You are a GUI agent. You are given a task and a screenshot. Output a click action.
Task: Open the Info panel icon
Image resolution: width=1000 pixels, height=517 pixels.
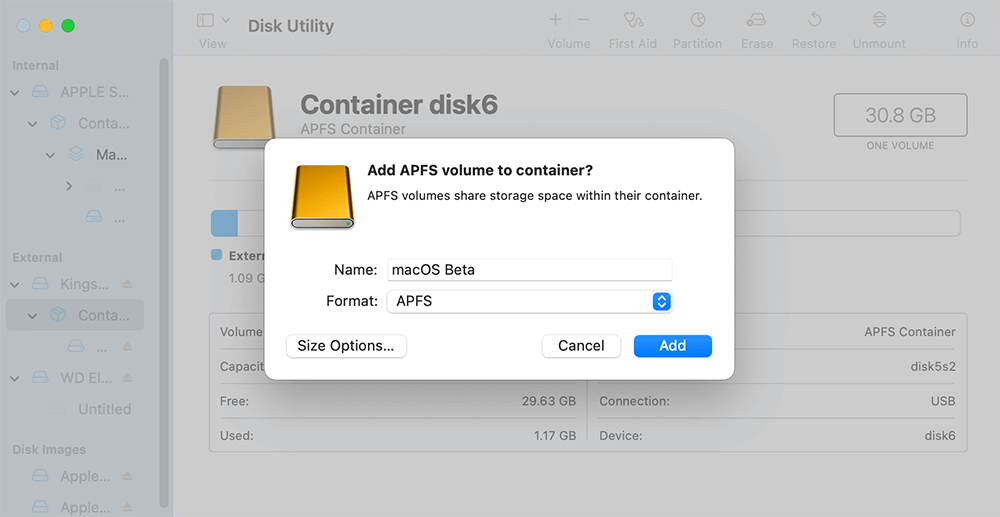point(967,21)
